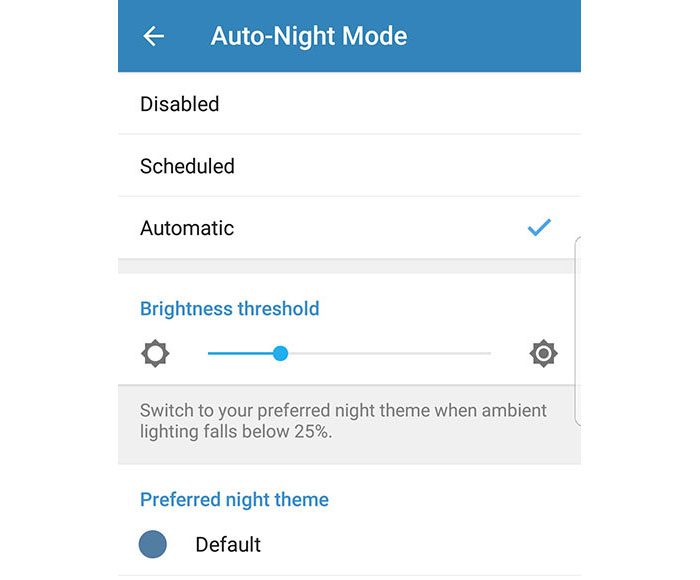The width and height of the screenshot is (700, 580).
Task: Click the filled blue part of brightness slider
Action: [242, 353]
